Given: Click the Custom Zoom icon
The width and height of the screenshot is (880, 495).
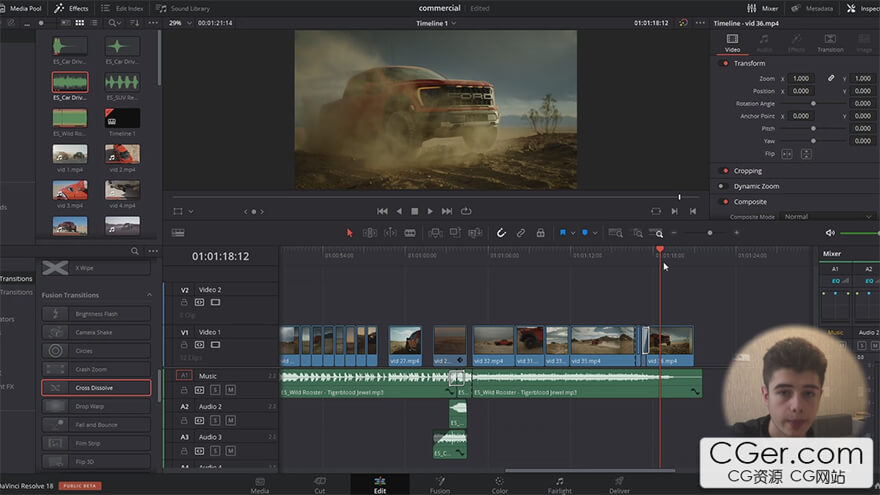Looking at the screenshot, I should (656, 233).
